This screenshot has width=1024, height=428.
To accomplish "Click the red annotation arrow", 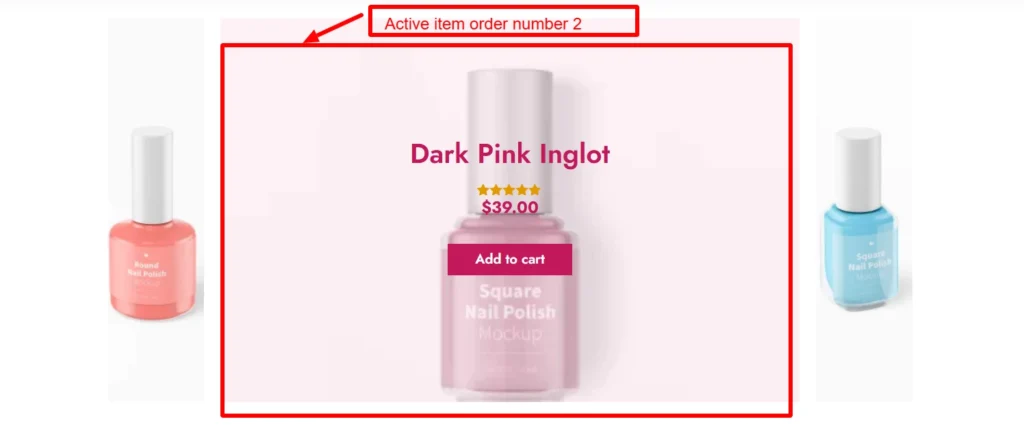I will pos(333,29).
